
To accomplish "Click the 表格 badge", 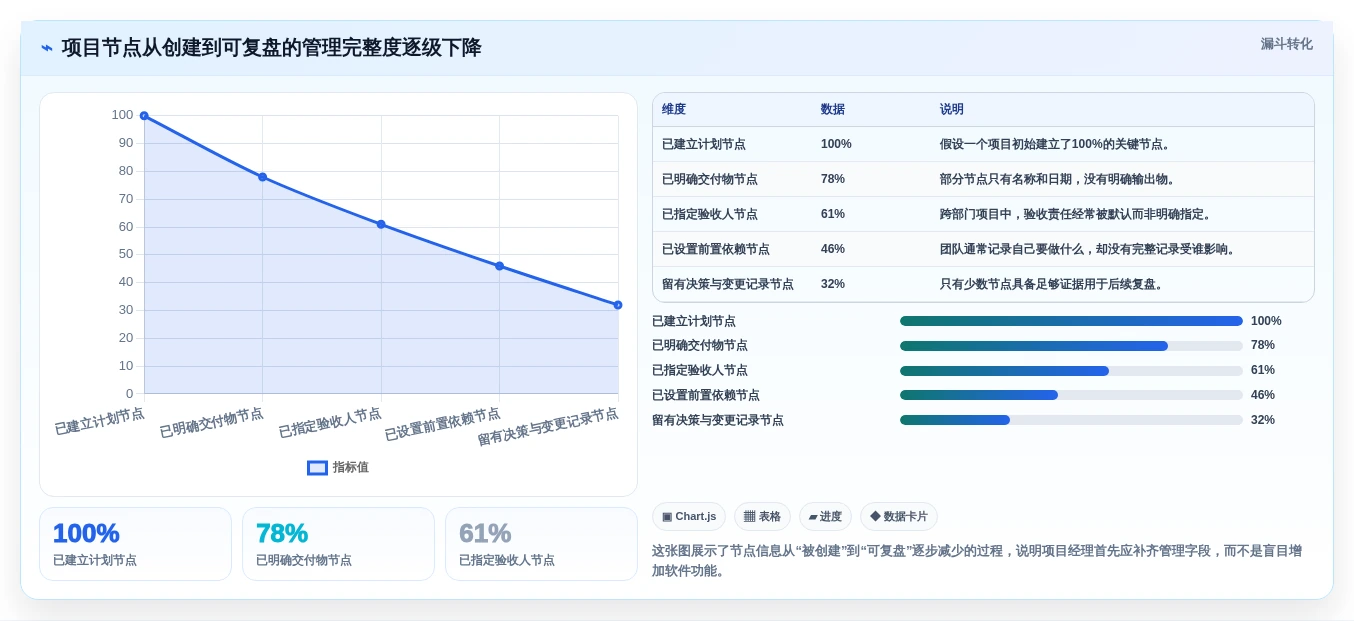I will 762,517.
